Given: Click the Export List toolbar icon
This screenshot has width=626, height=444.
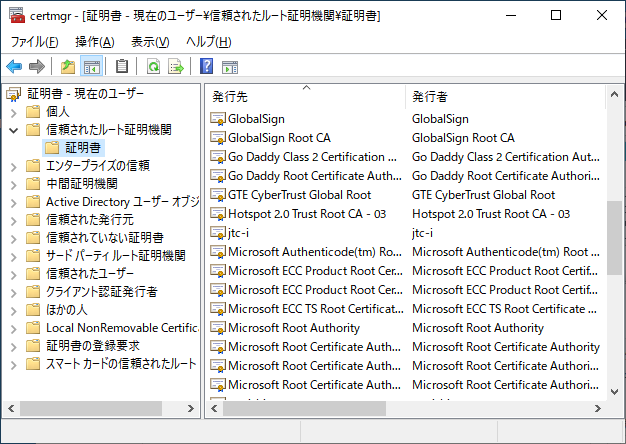Looking at the screenshot, I should (176, 66).
